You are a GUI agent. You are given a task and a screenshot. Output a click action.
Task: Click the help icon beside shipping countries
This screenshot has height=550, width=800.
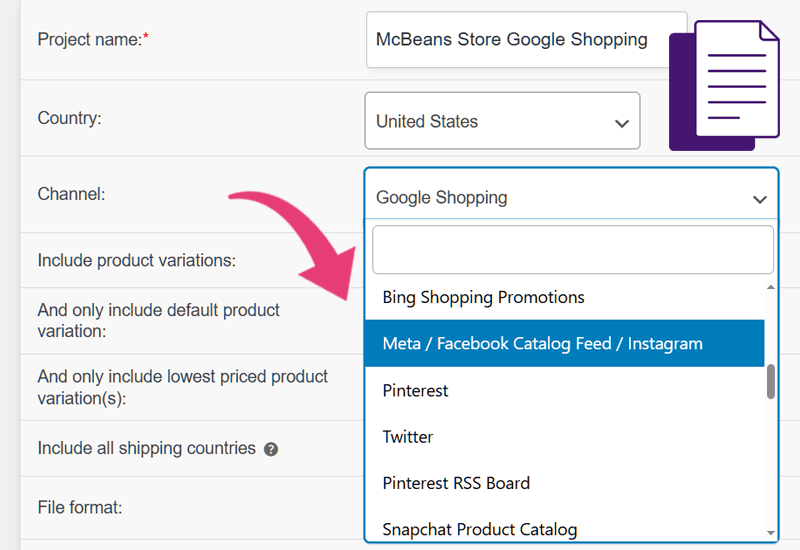tap(271, 449)
